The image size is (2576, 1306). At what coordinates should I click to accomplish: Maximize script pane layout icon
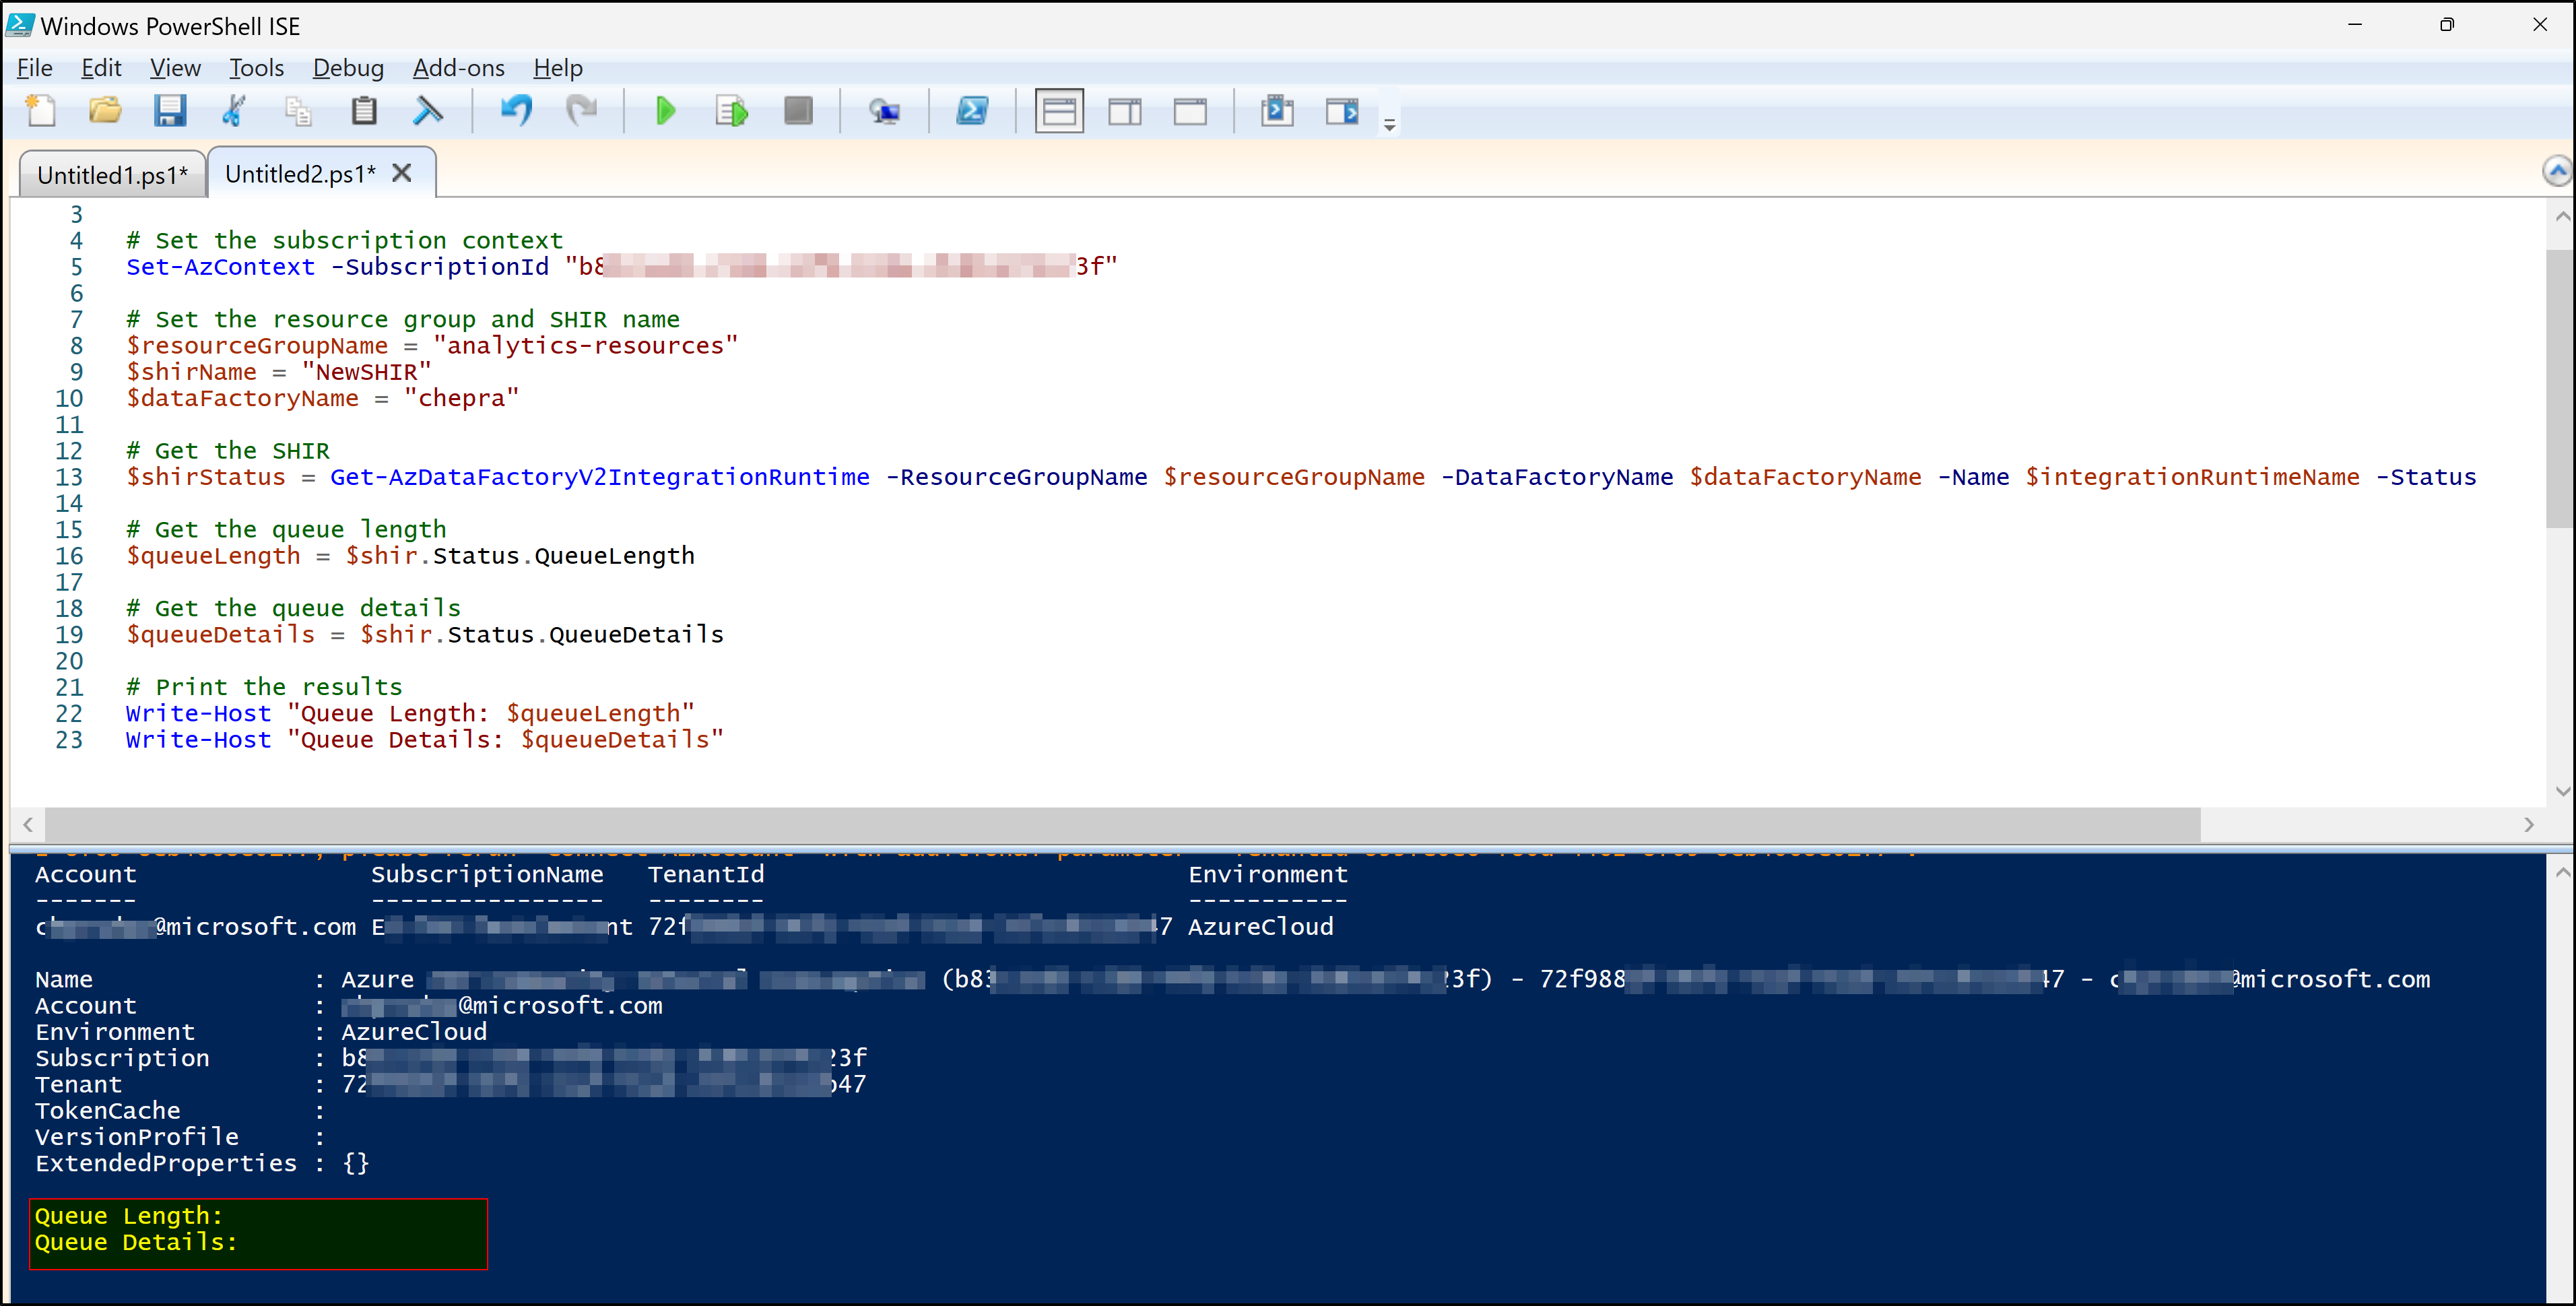[1190, 110]
